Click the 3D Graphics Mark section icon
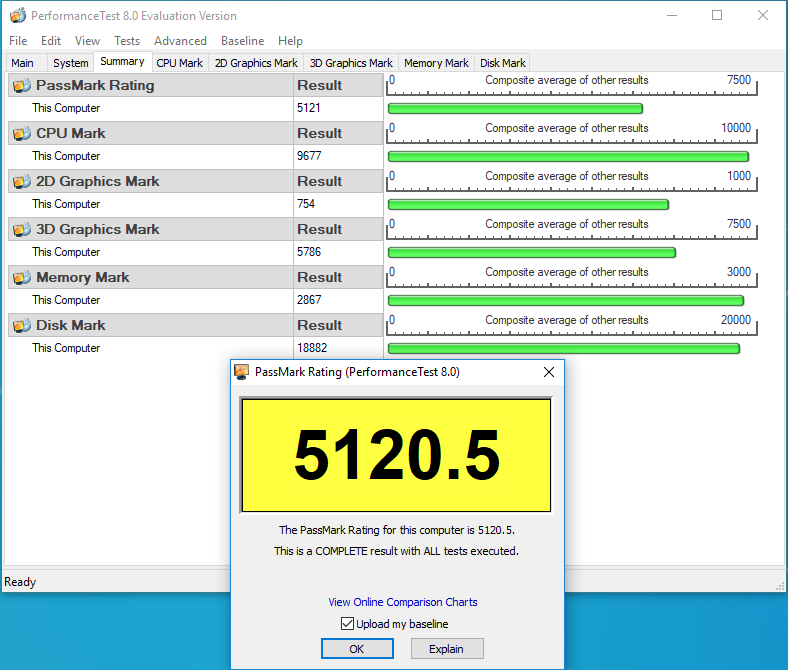The height and width of the screenshot is (670, 788). tap(22, 230)
